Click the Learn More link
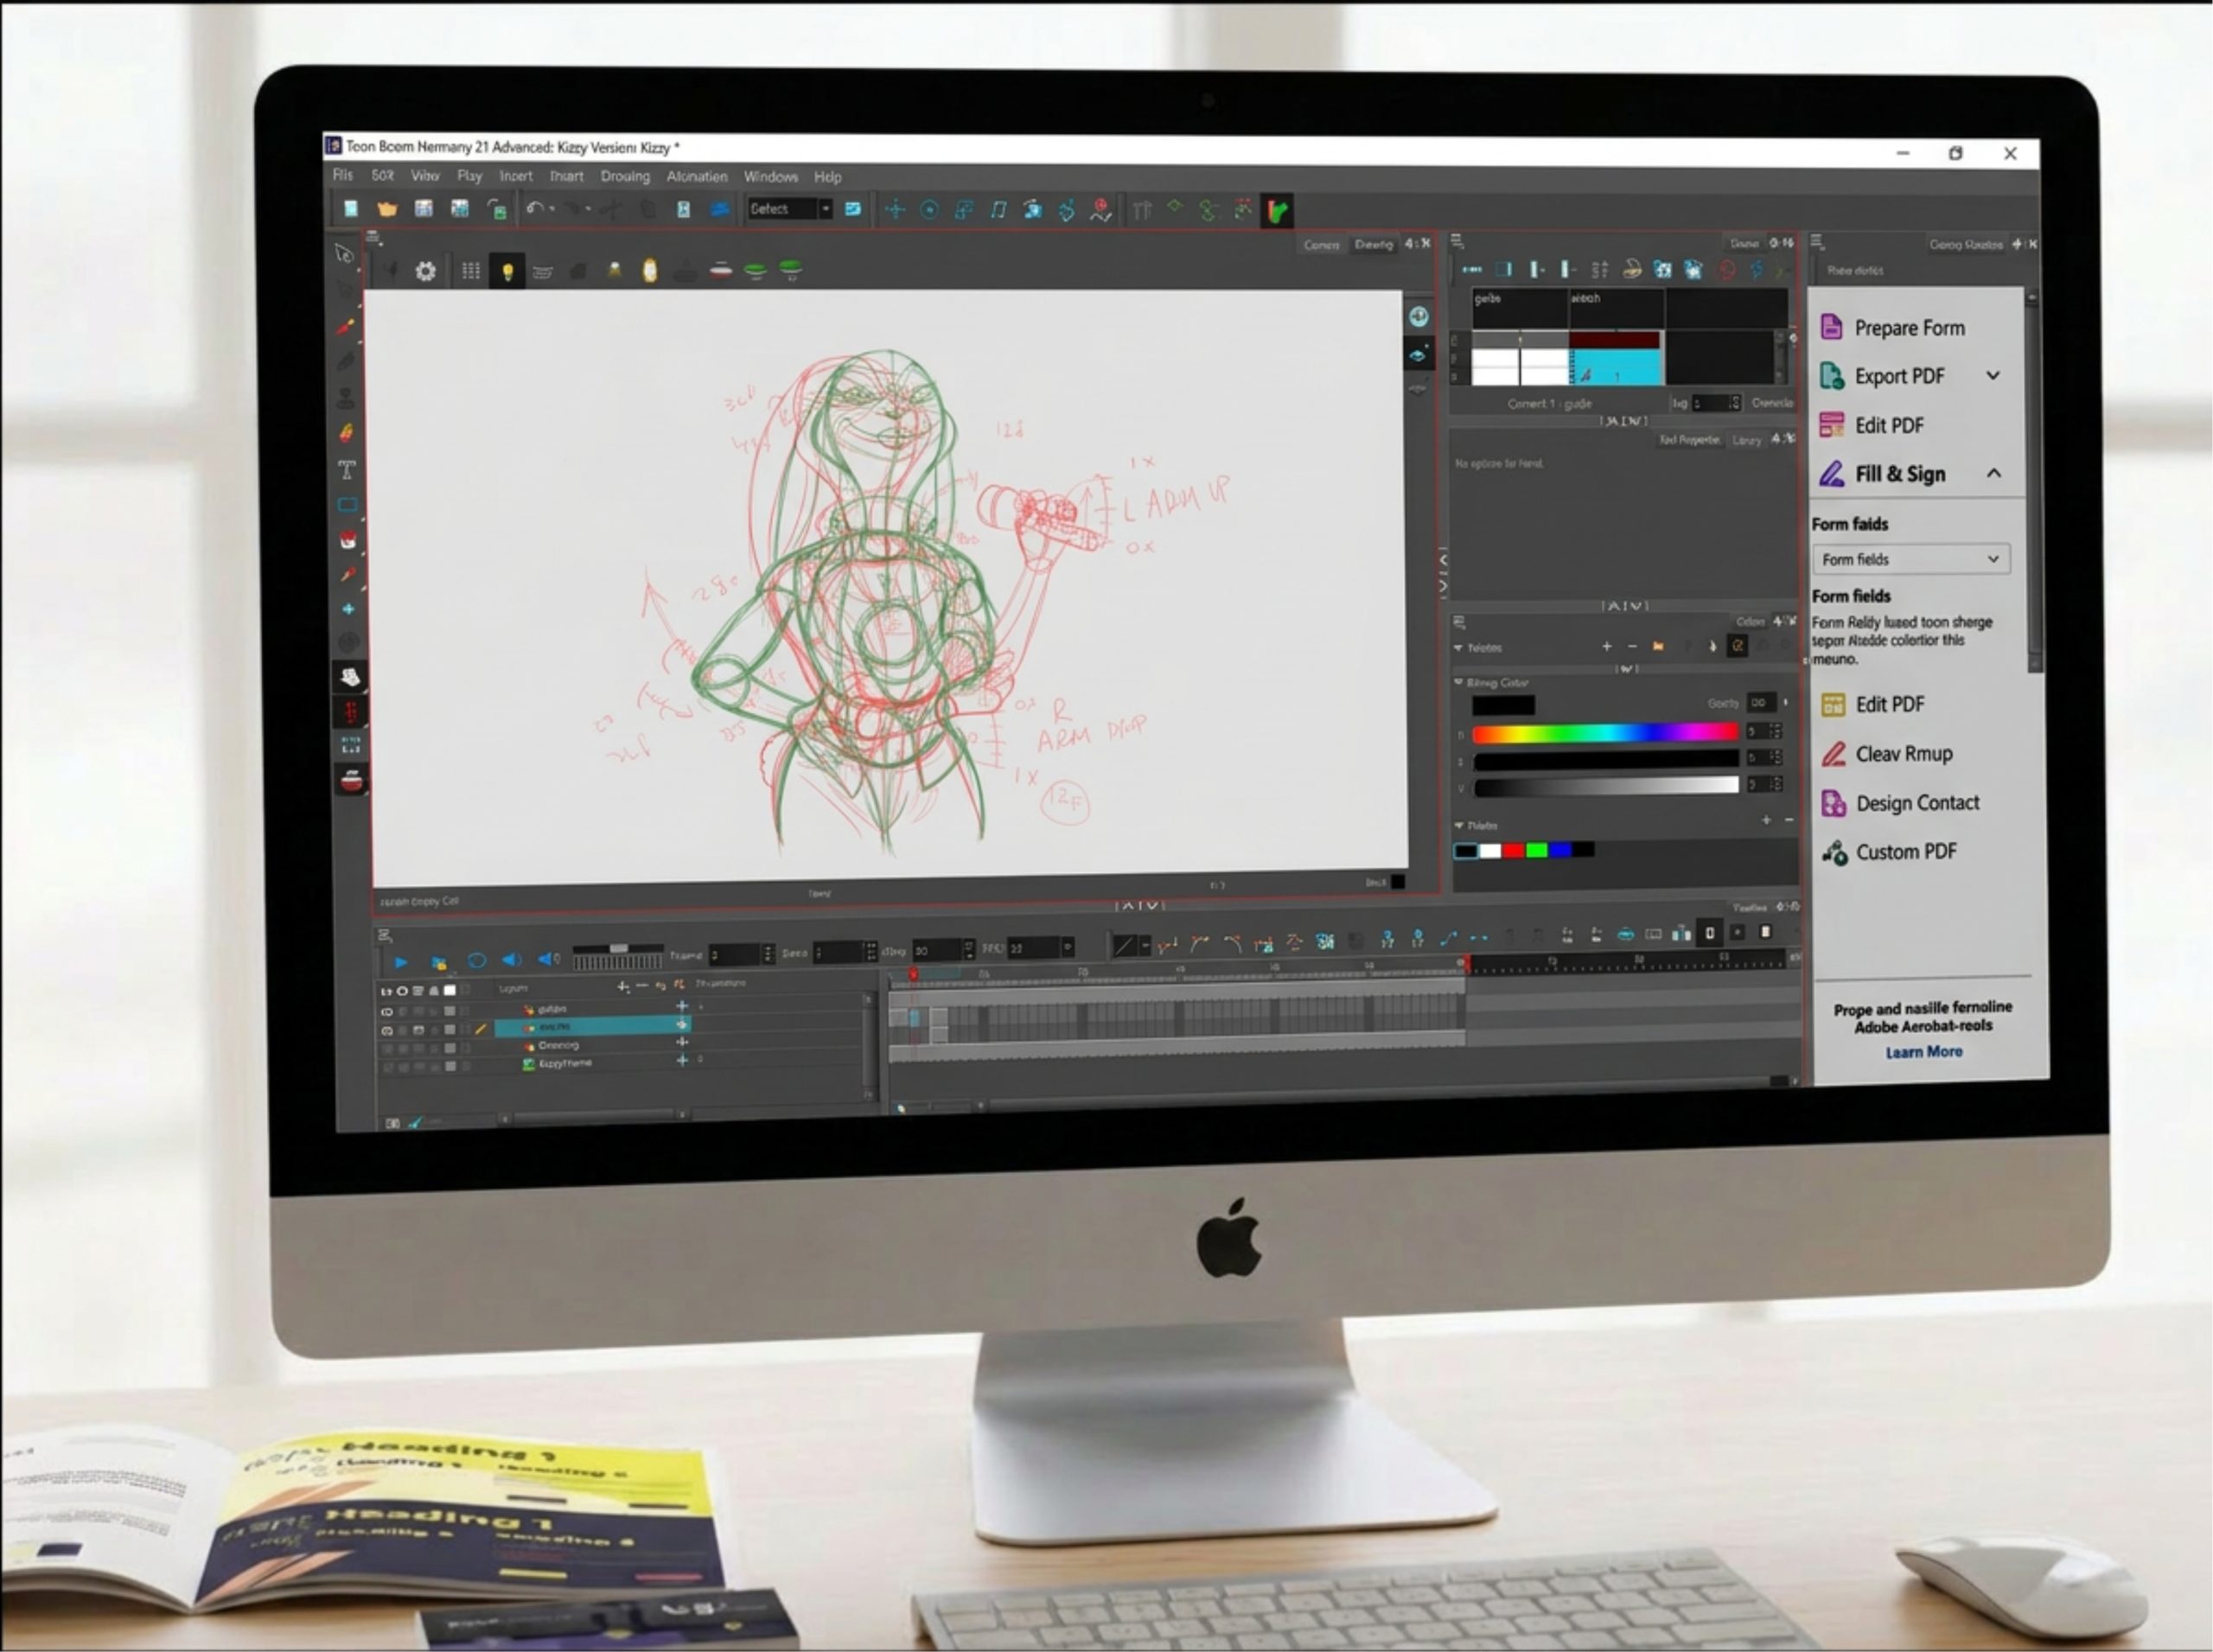 (x=1924, y=1052)
